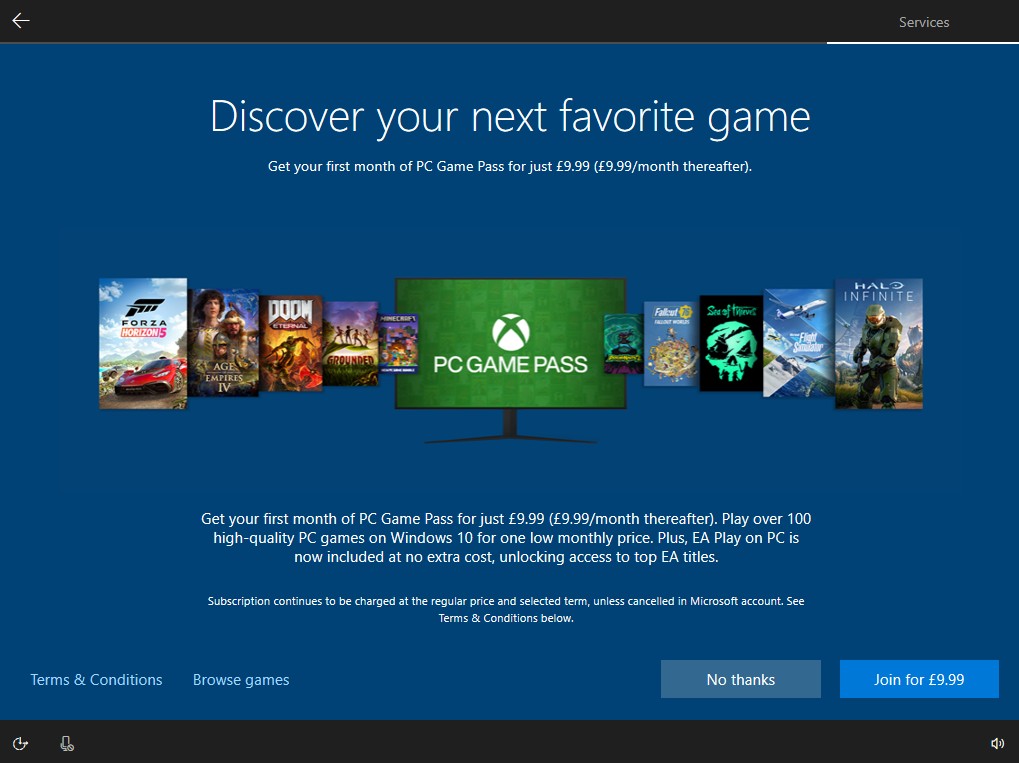The image size is (1019, 763).
Task: Click the DOOM Eternal cover
Action: pyautogui.click(x=290, y=343)
